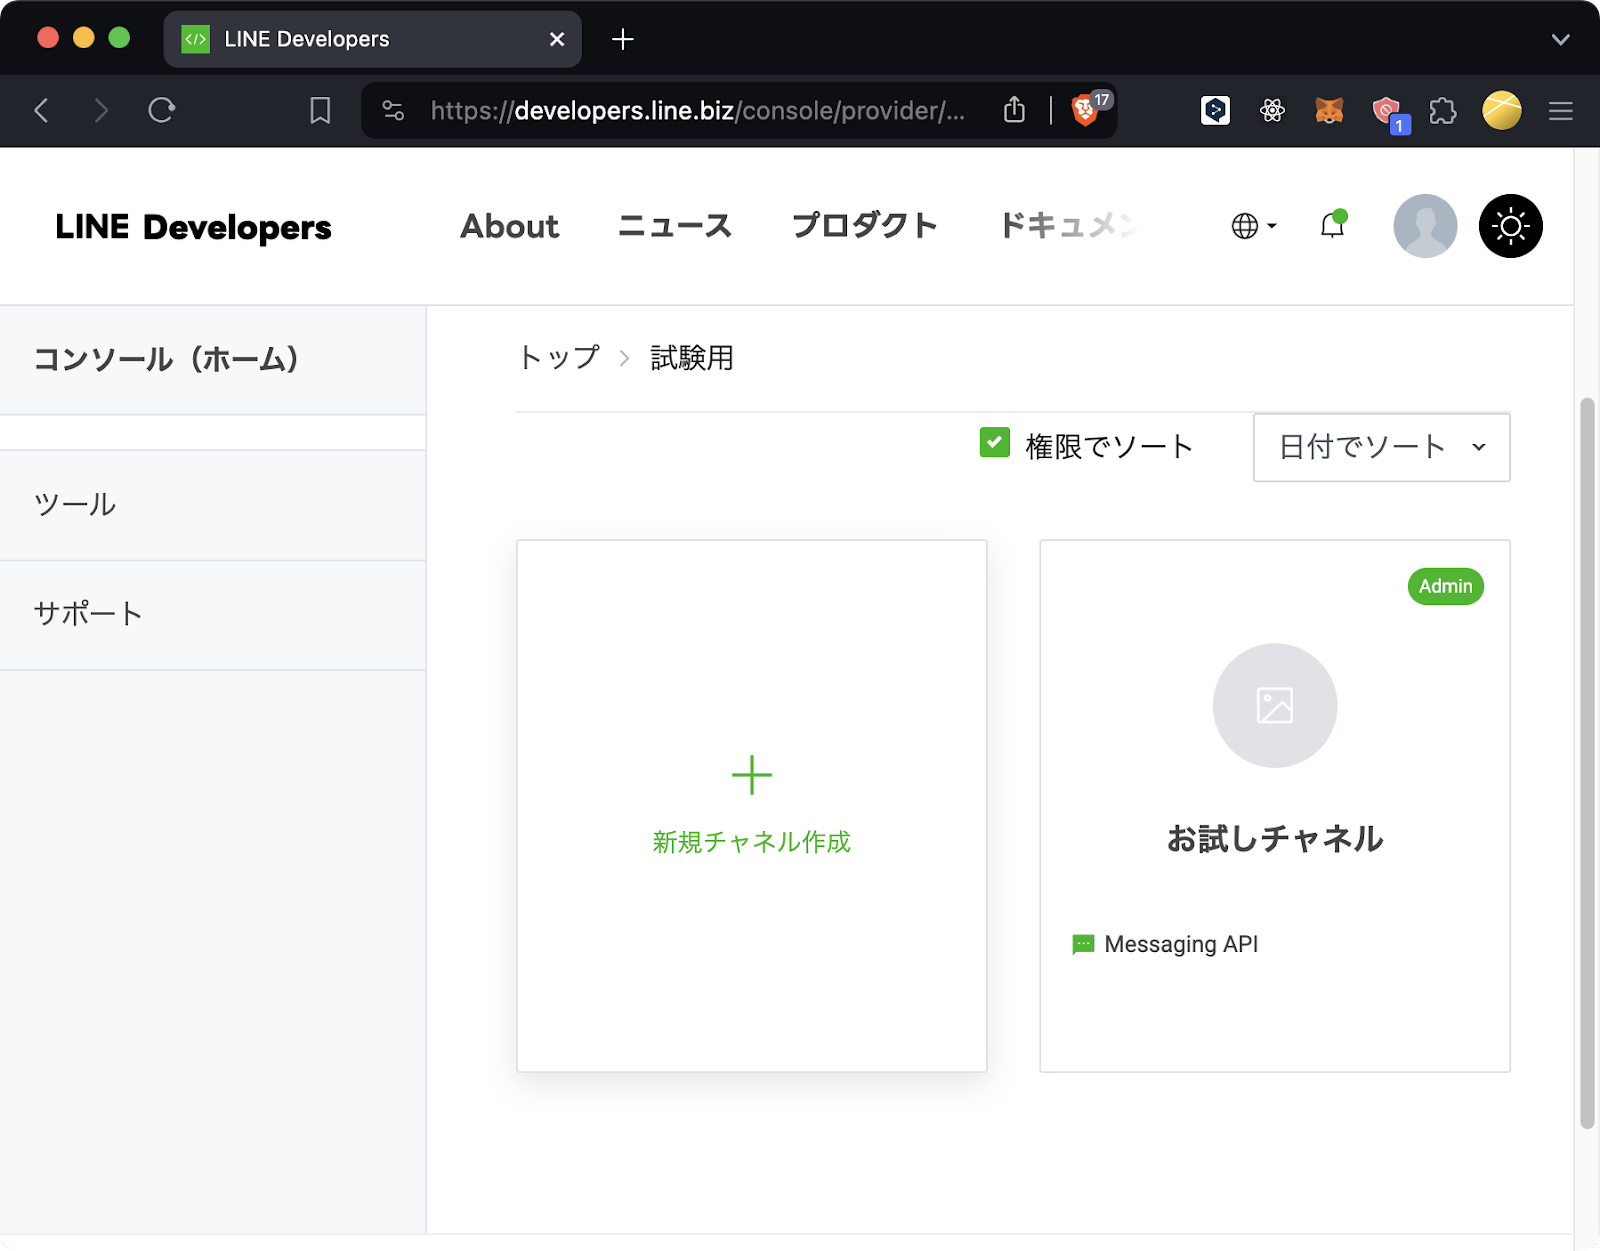Open the user account avatar
The image size is (1600, 1251).
click(x=1425, y=226)
